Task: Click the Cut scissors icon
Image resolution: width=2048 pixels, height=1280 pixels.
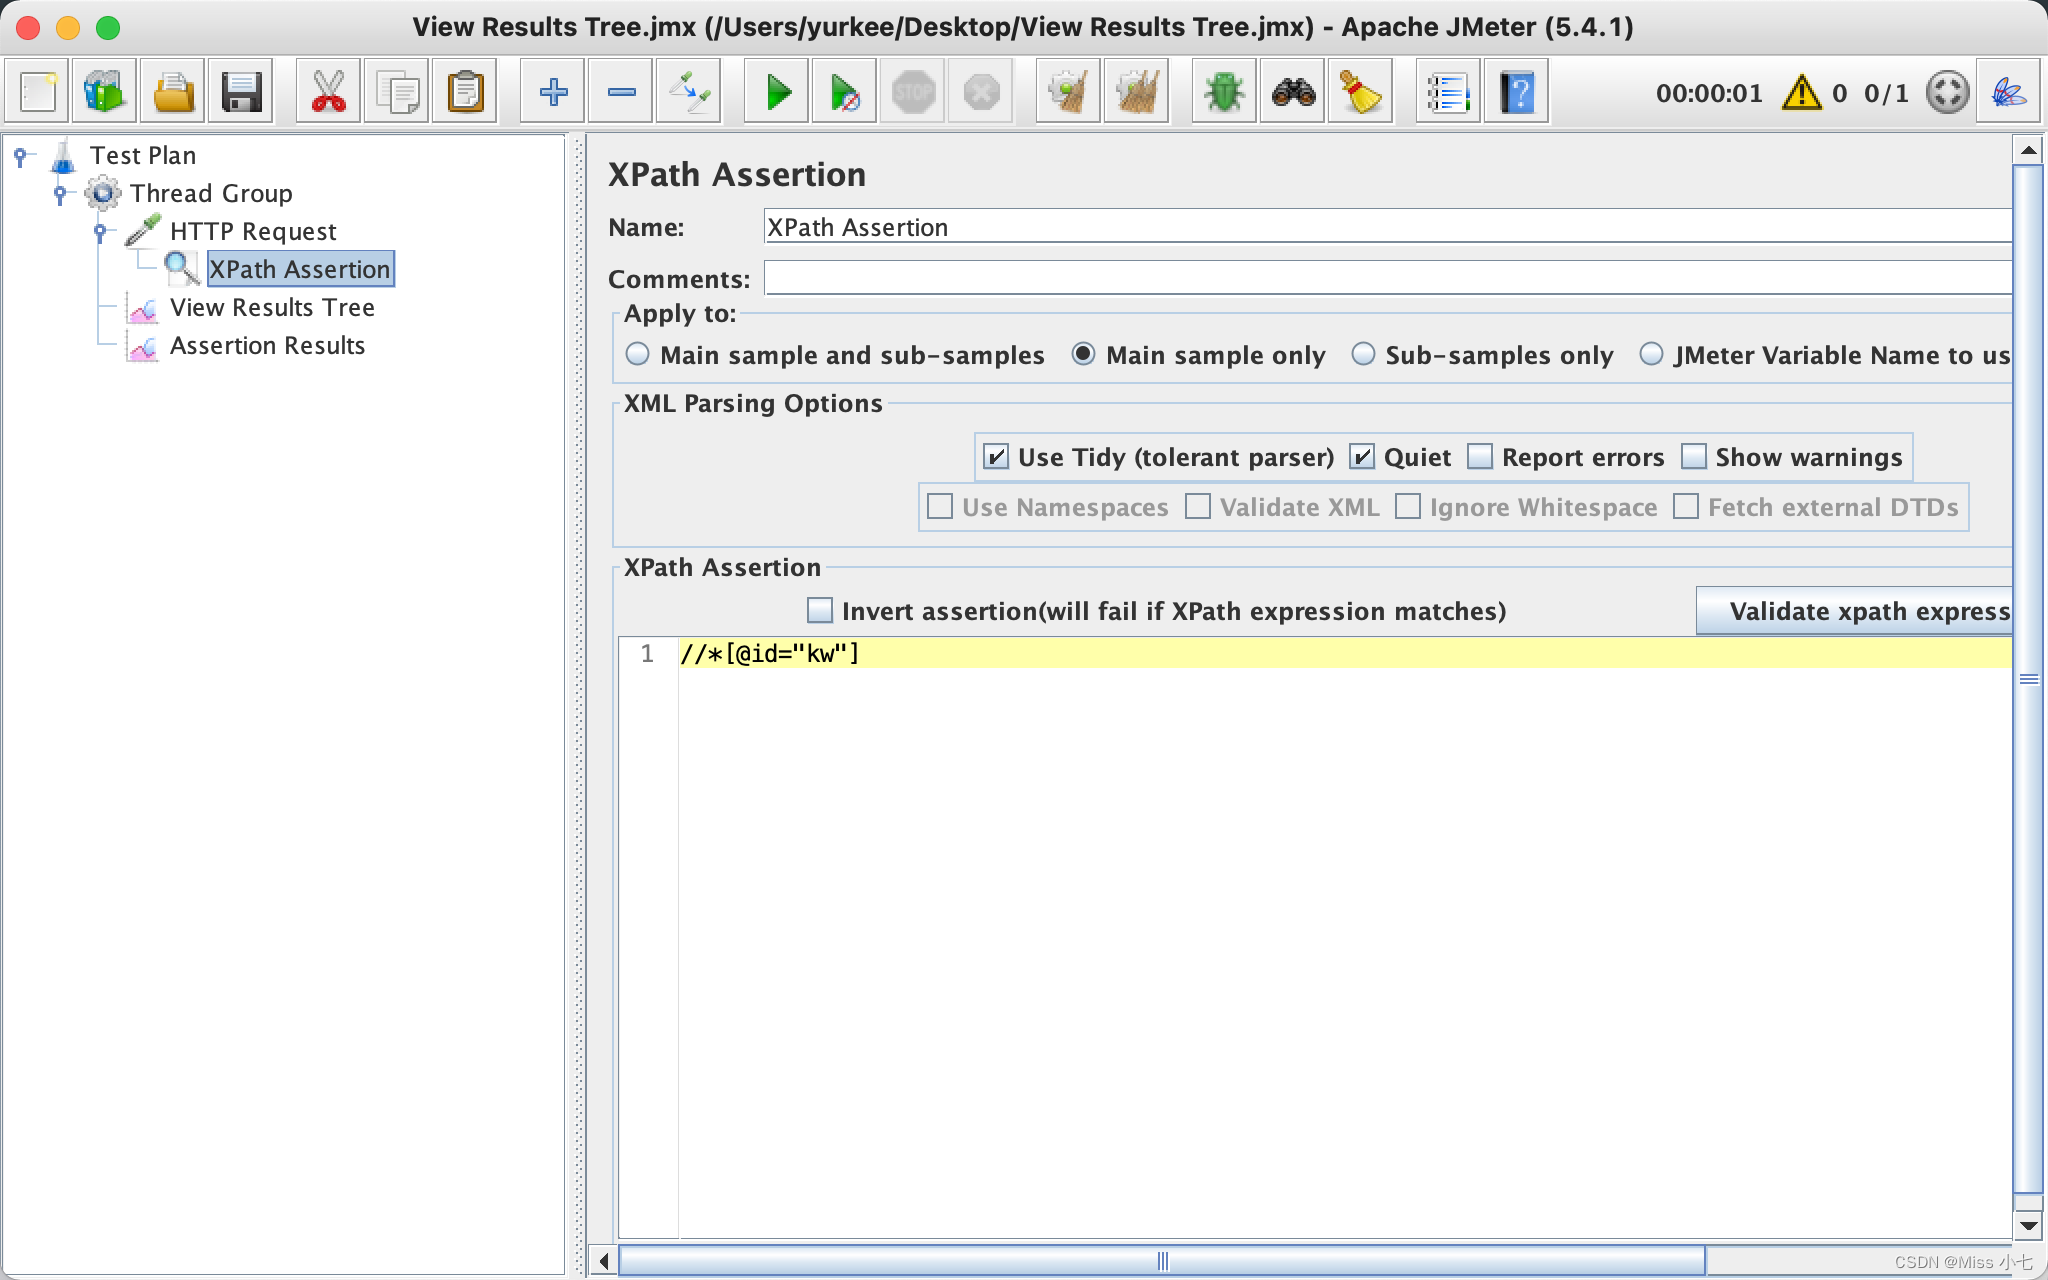Action: pos(329,93)
